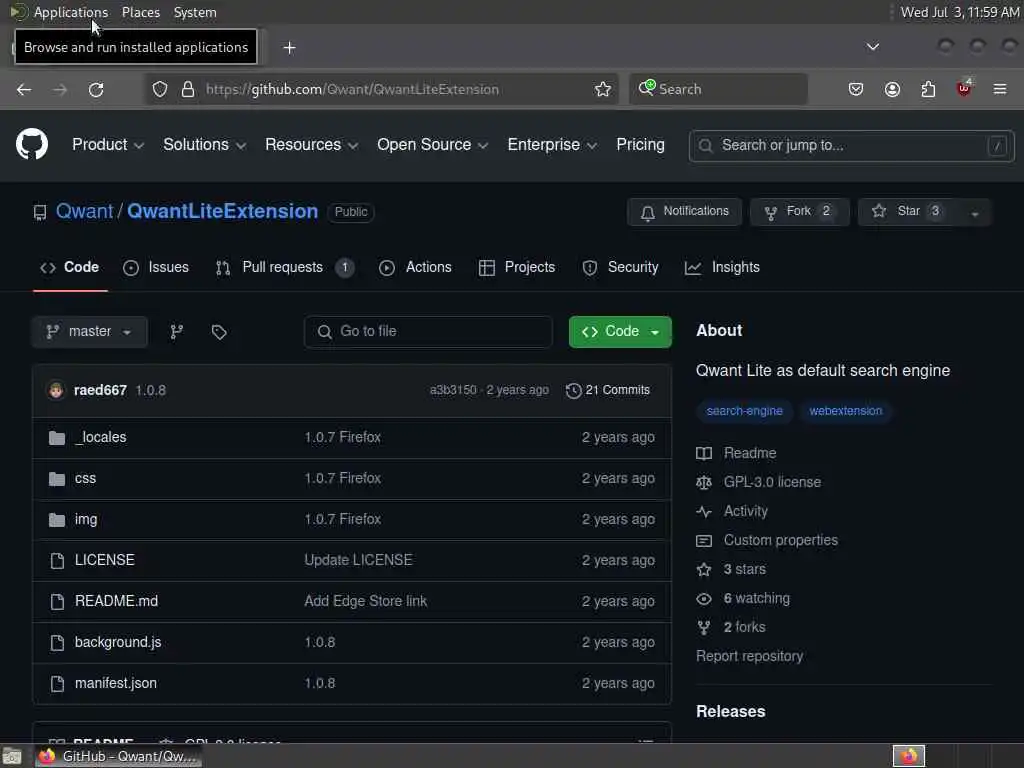
Task: Click the Firefox icon in system tray
Action: click(909, 756)
